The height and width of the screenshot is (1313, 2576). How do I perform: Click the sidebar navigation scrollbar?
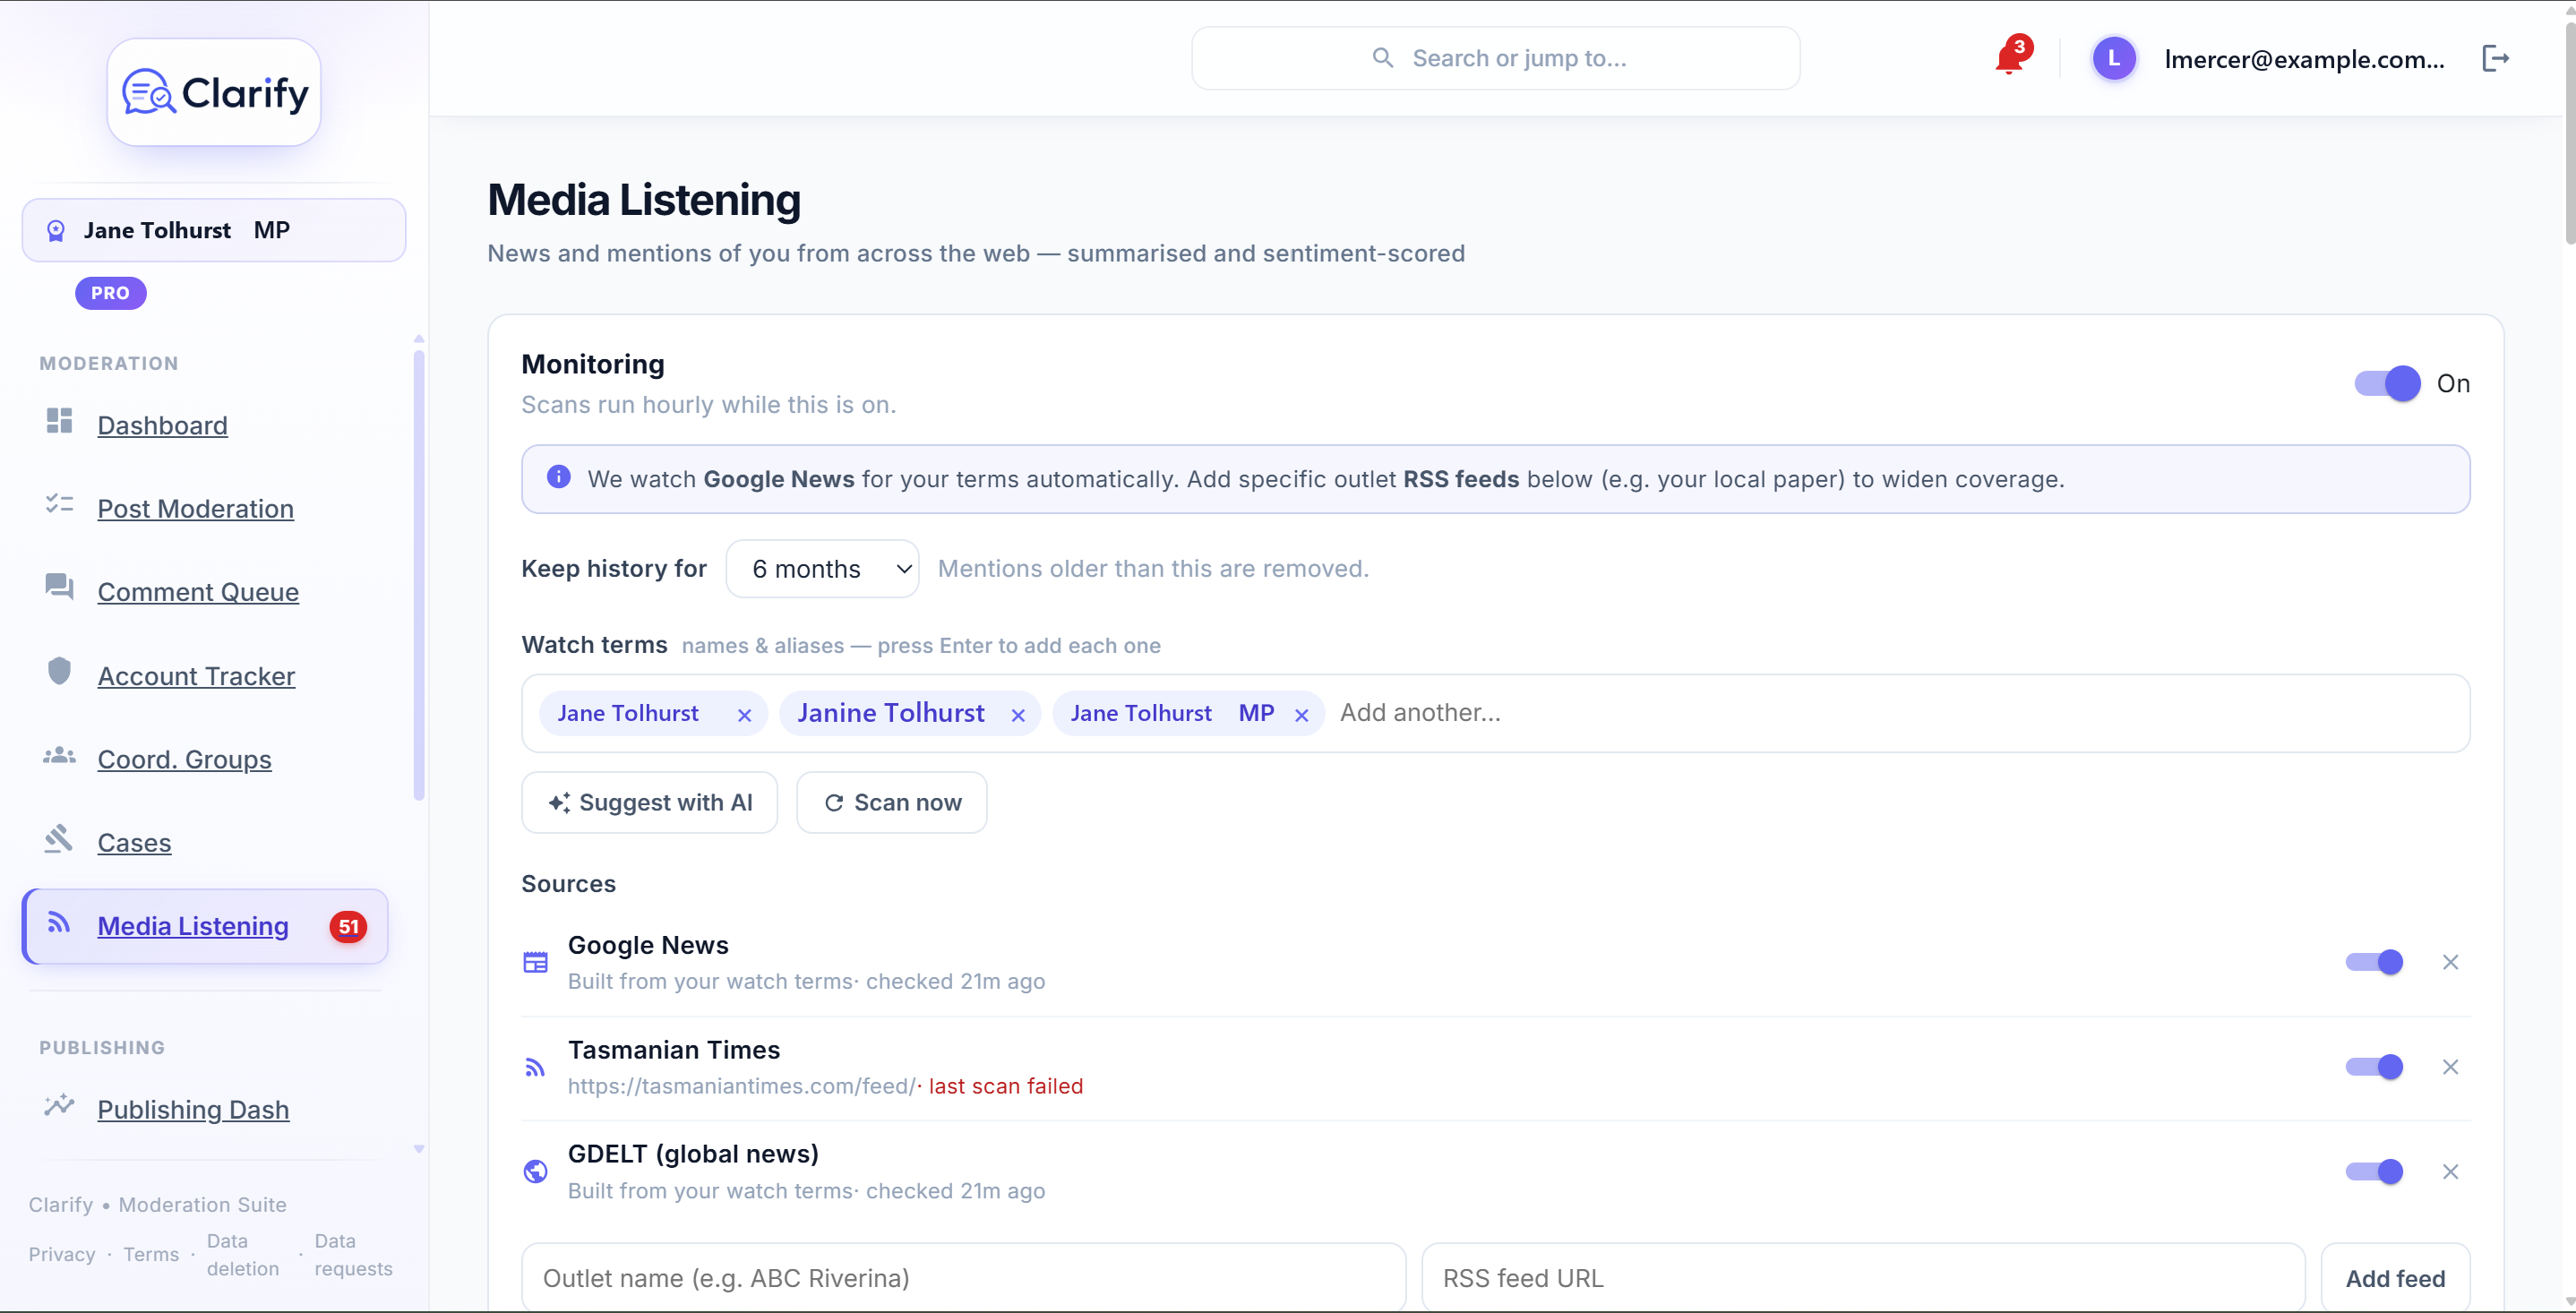[x=419, y=575]
